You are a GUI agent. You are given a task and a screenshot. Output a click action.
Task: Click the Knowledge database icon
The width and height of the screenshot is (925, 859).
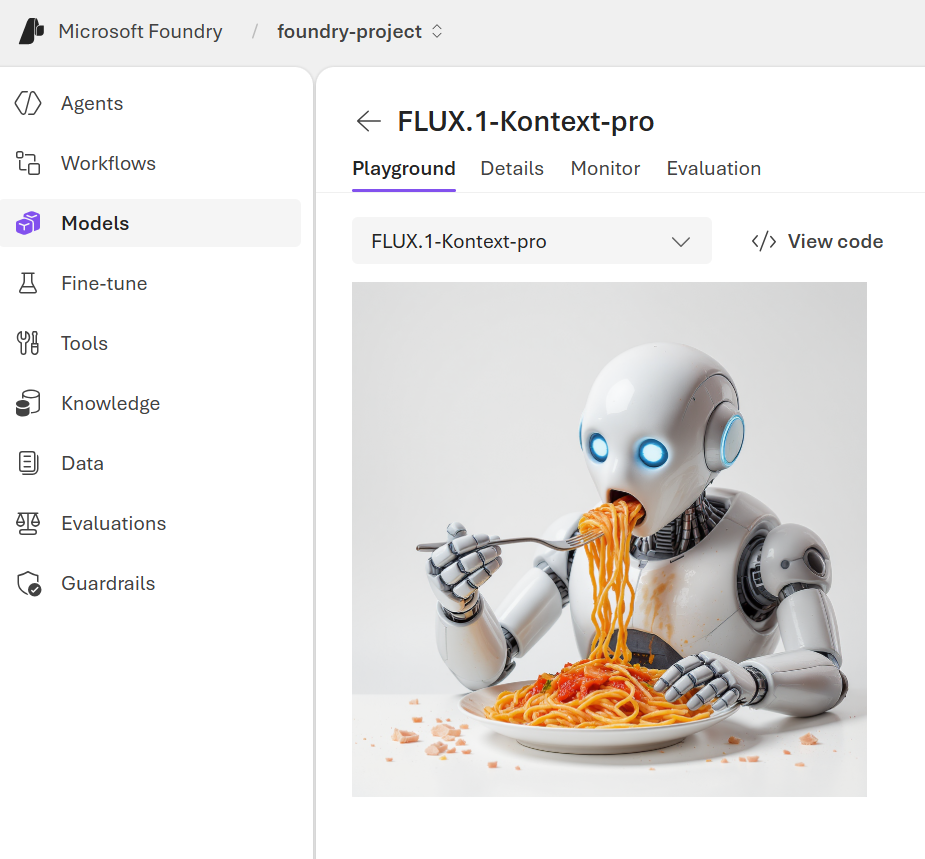25,403
